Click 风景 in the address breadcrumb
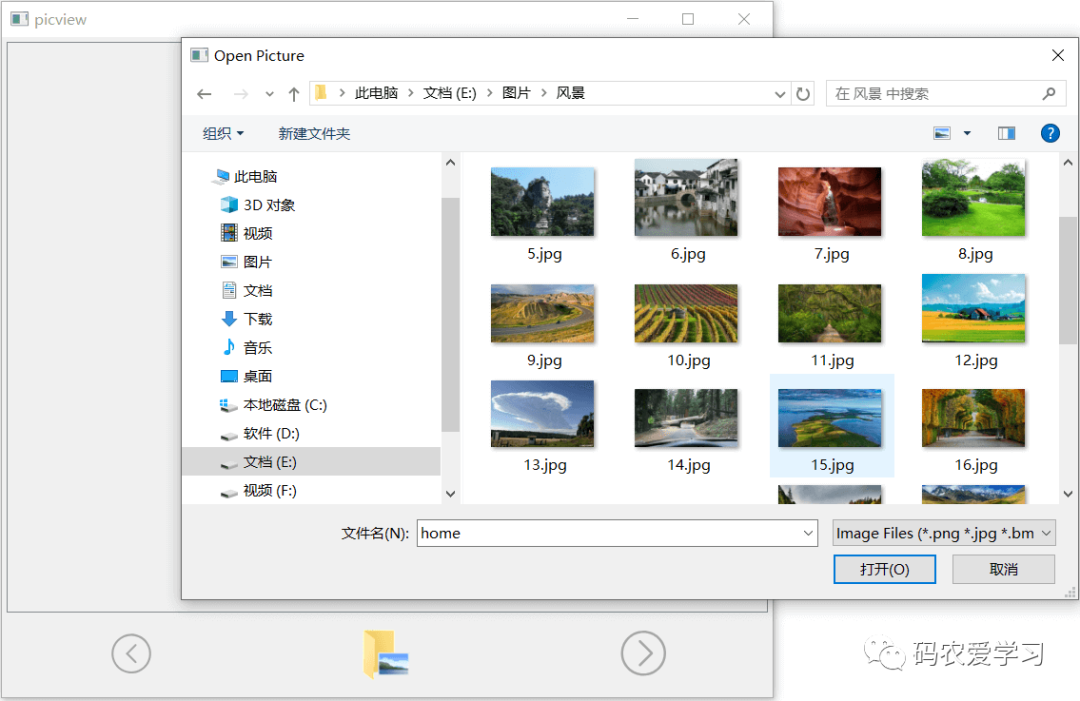 pyautogui.click(x=570, y=94)
